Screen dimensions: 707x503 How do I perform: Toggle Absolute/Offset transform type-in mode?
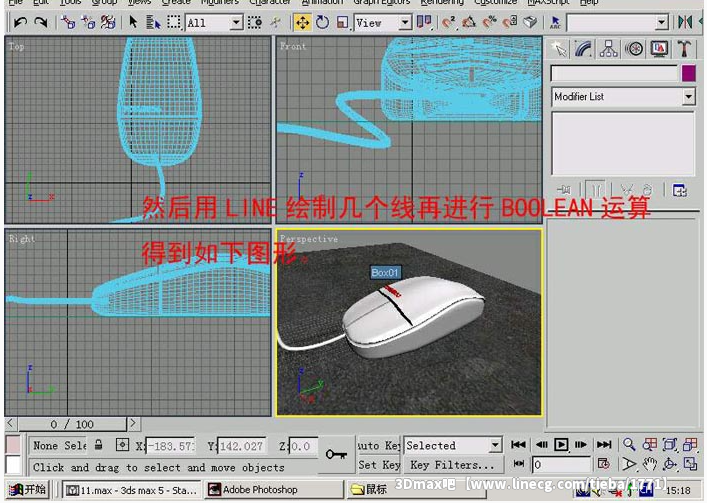(x=122, y=445)
